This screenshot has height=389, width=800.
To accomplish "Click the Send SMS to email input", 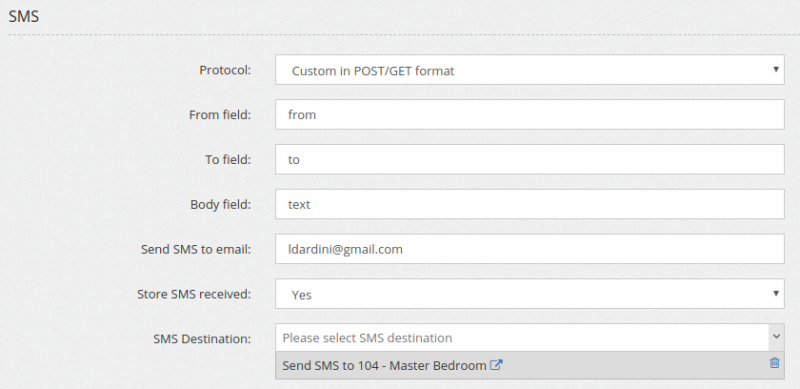I will pyautogui.click(x=530, y=249).
